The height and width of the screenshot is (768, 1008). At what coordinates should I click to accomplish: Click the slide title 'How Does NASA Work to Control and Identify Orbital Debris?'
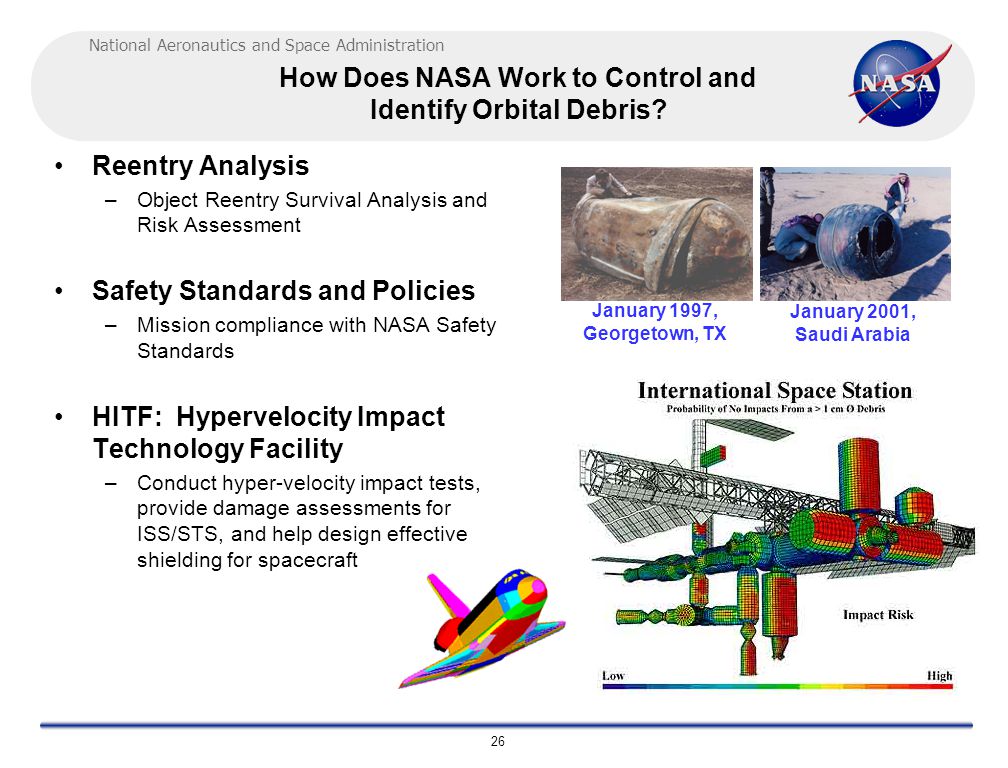(518, 93)
